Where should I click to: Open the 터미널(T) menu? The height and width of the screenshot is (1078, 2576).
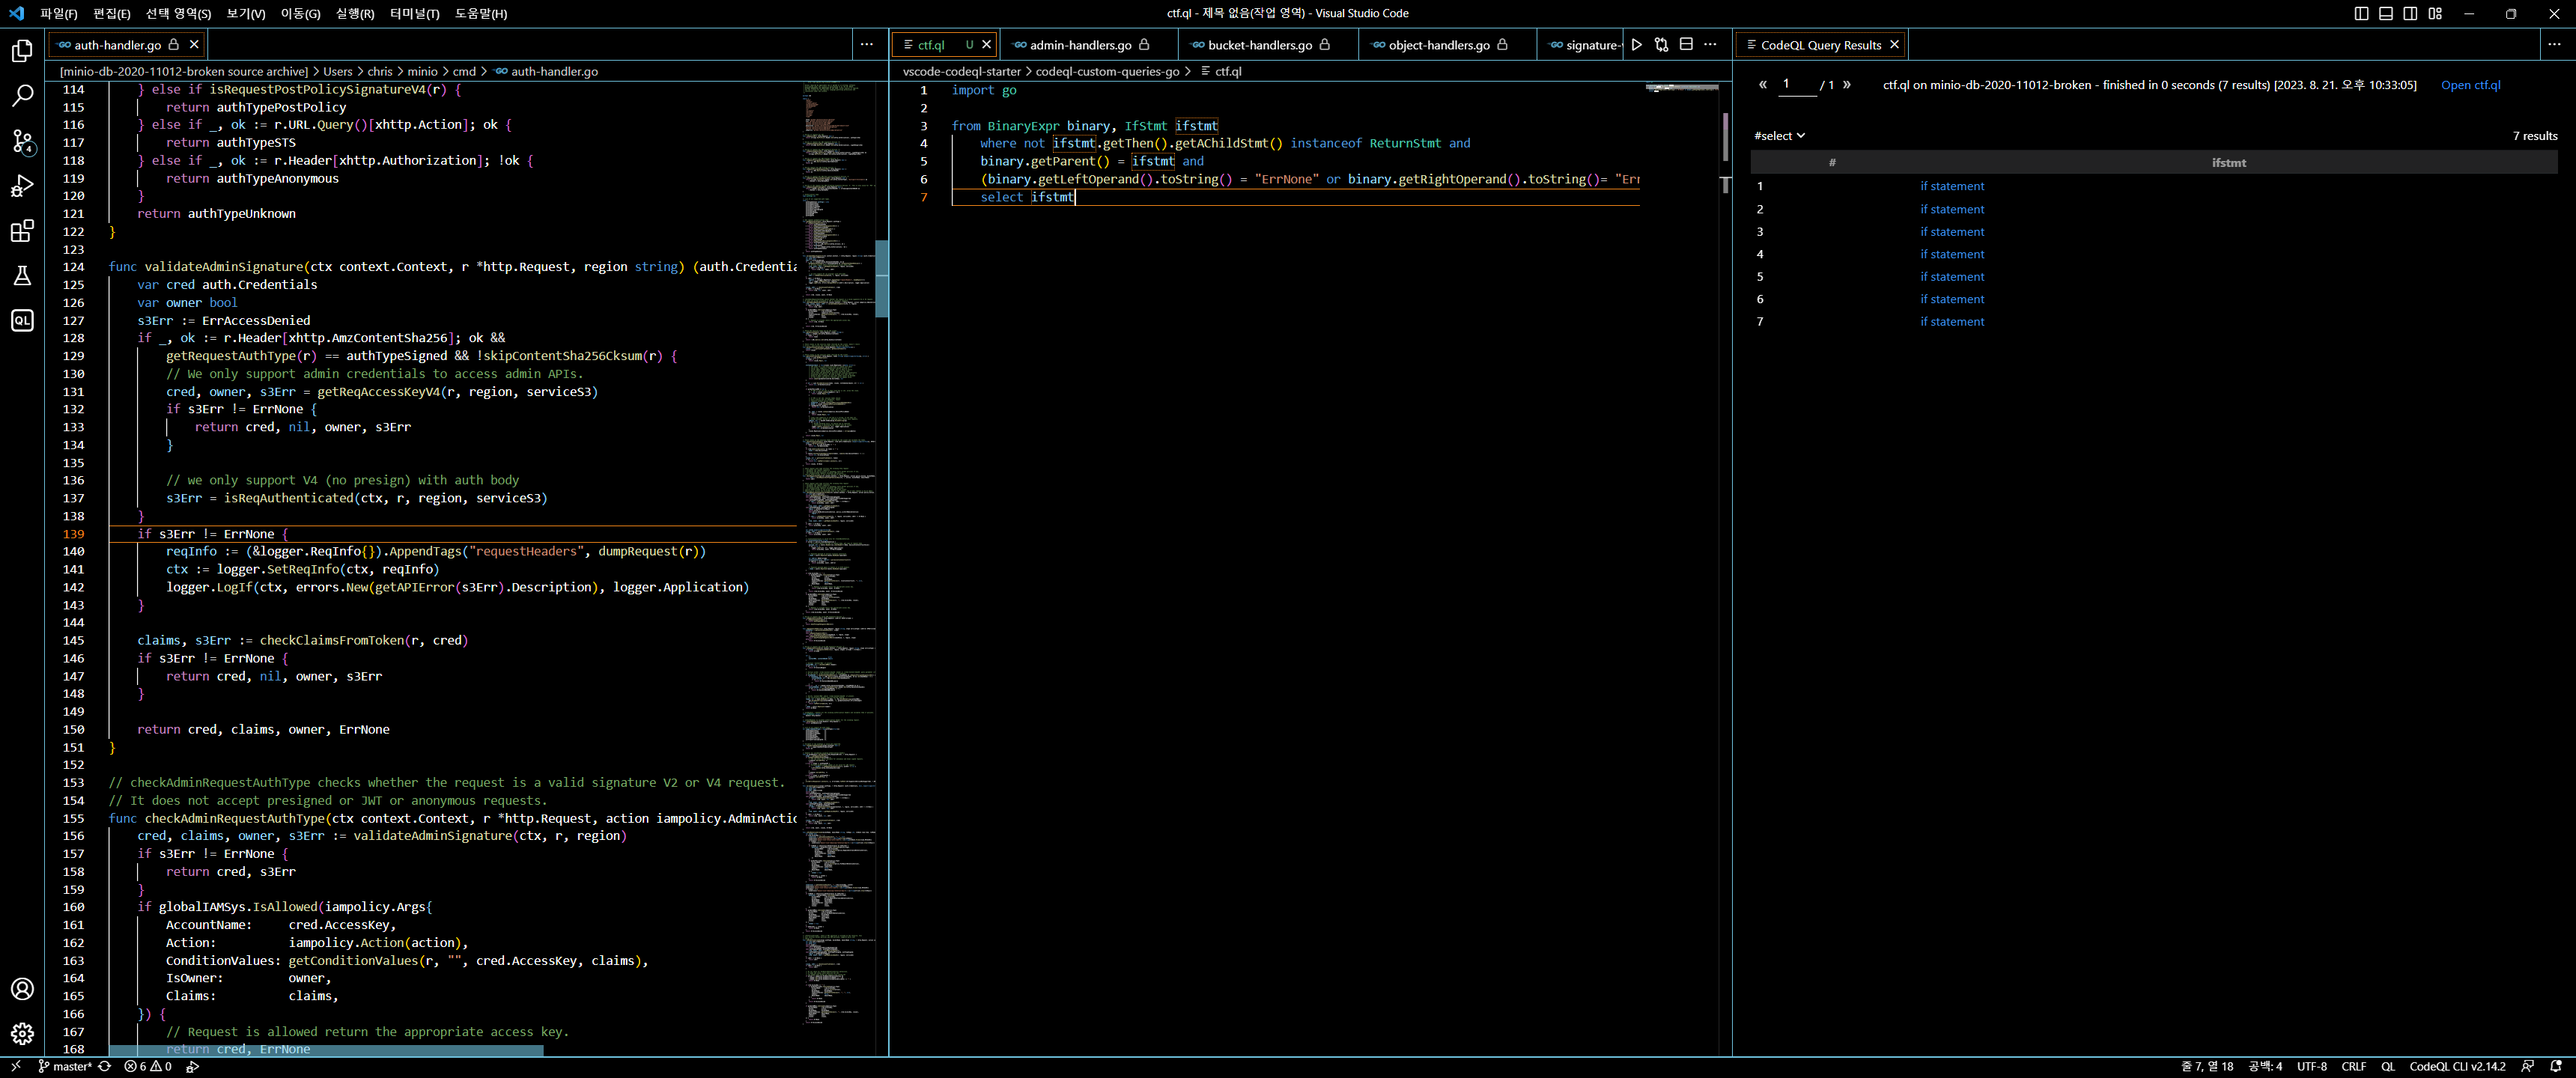(414, 13)
